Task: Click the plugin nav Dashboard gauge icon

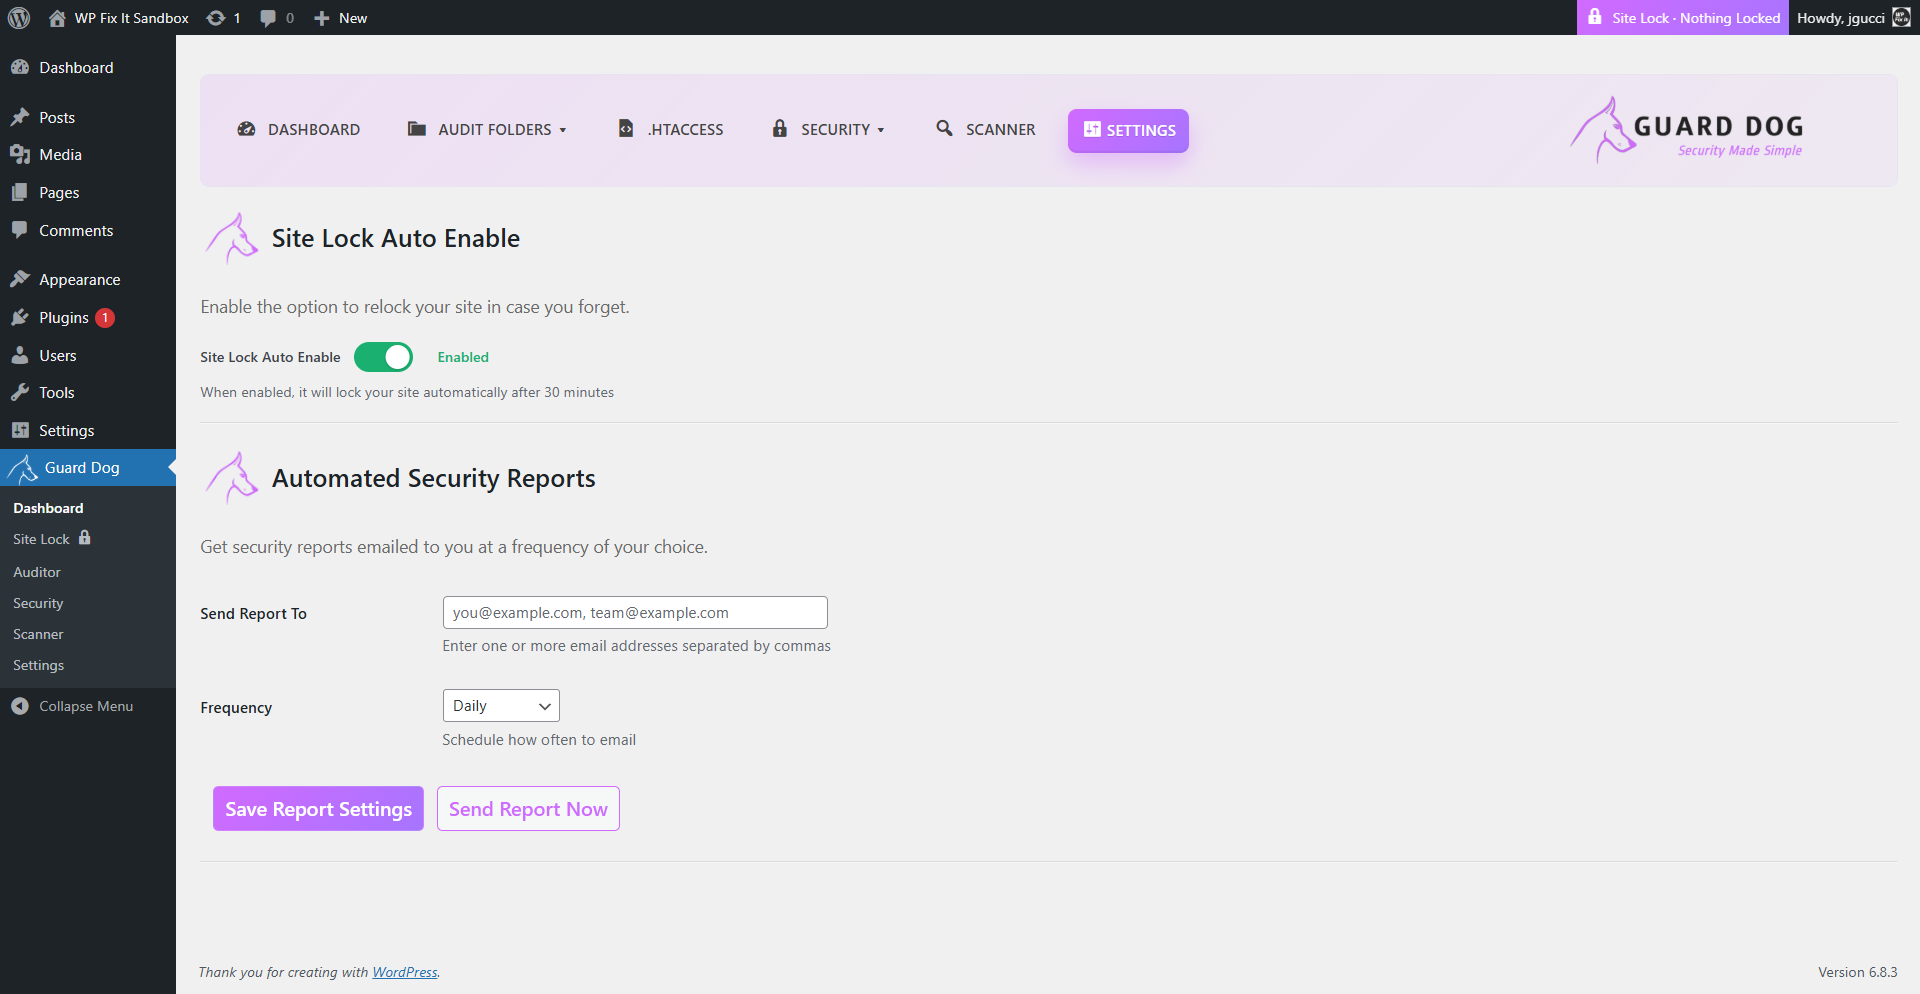Action: [x=246, y=129]
